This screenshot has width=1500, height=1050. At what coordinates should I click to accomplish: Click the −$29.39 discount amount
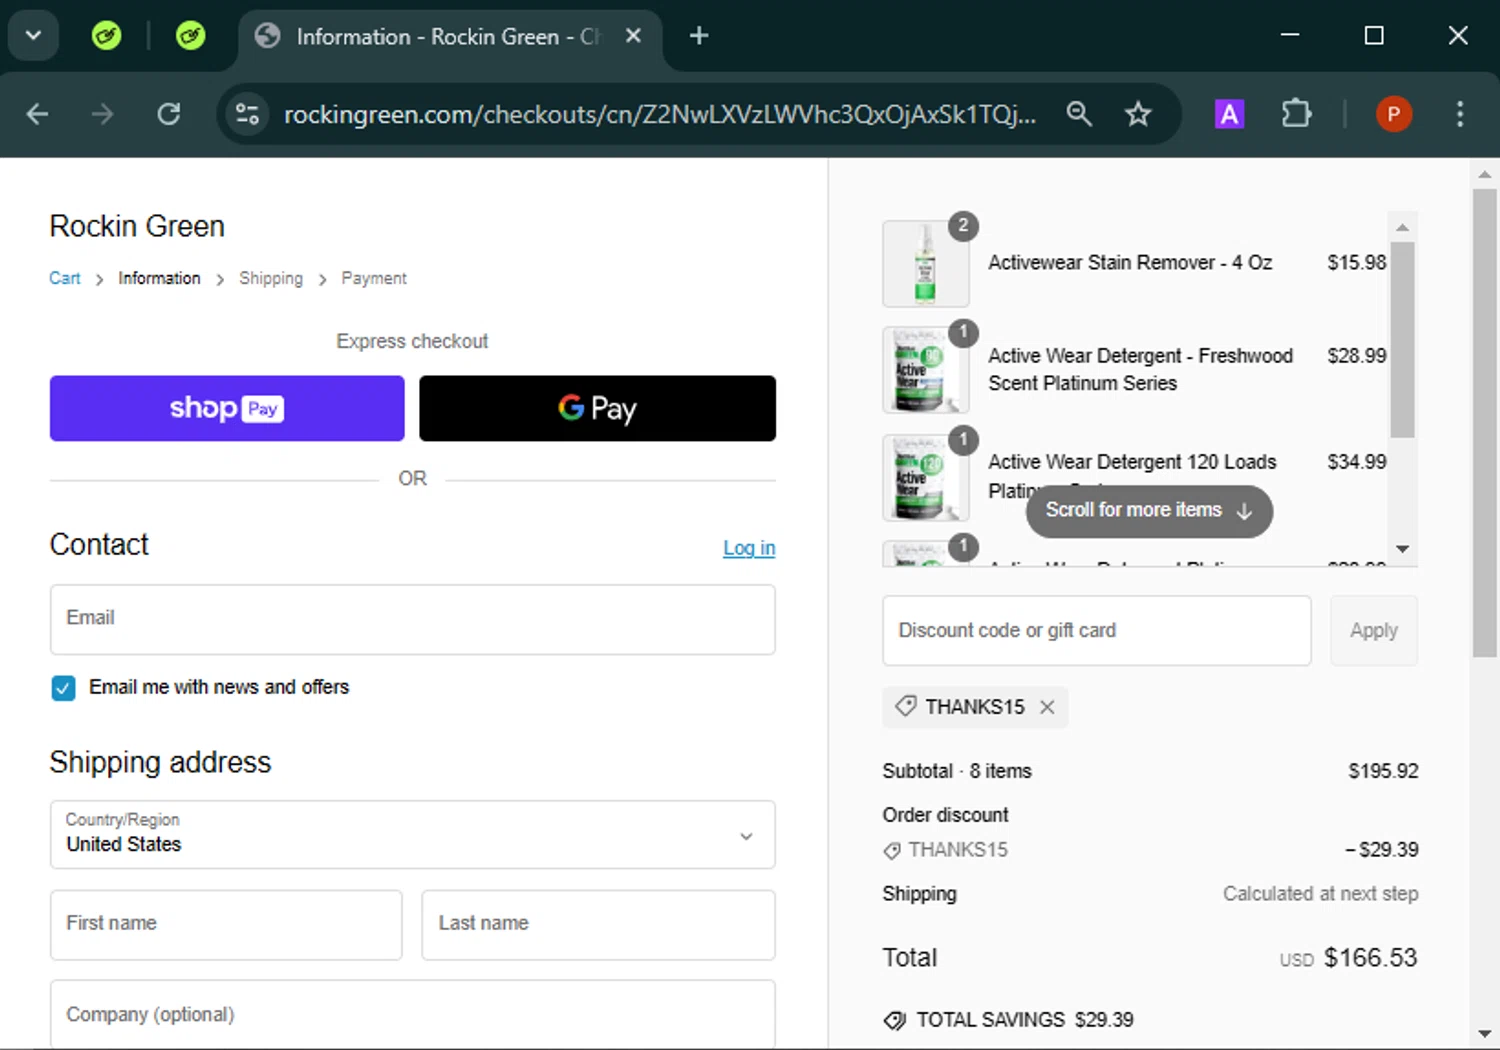click(x=1381, y=850)
